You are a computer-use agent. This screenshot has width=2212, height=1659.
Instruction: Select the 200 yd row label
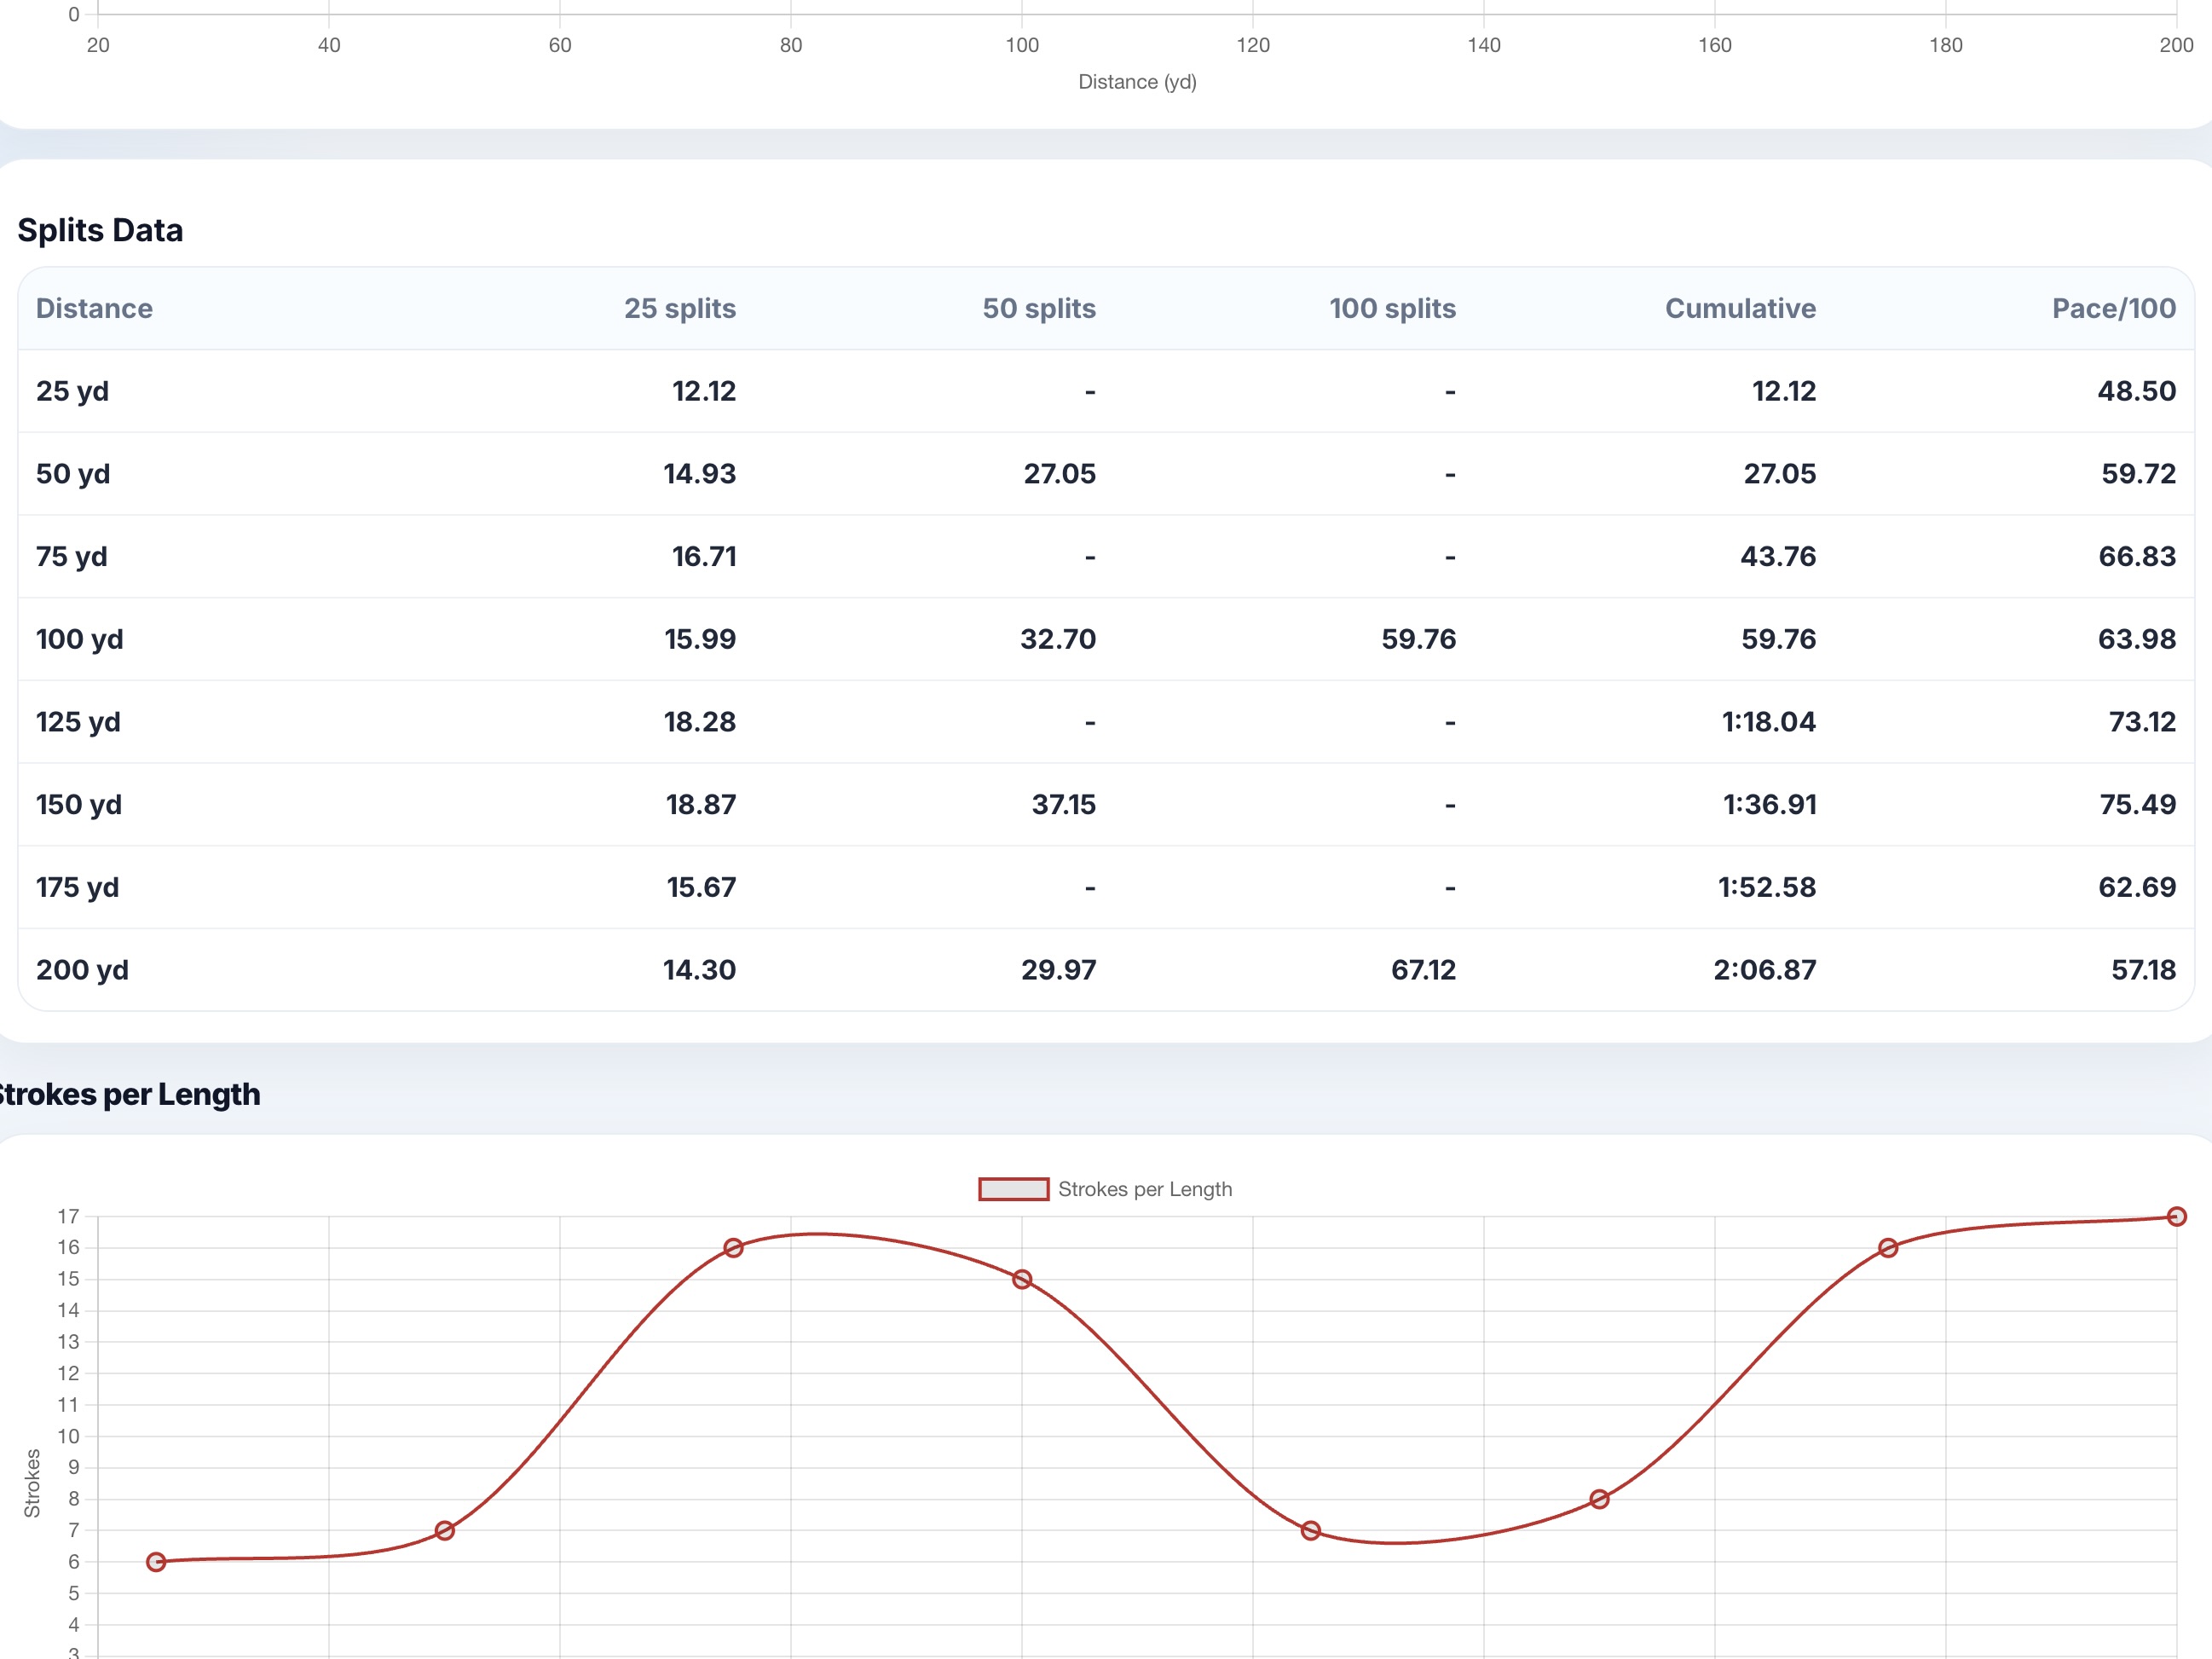click(x=82, y=970)
